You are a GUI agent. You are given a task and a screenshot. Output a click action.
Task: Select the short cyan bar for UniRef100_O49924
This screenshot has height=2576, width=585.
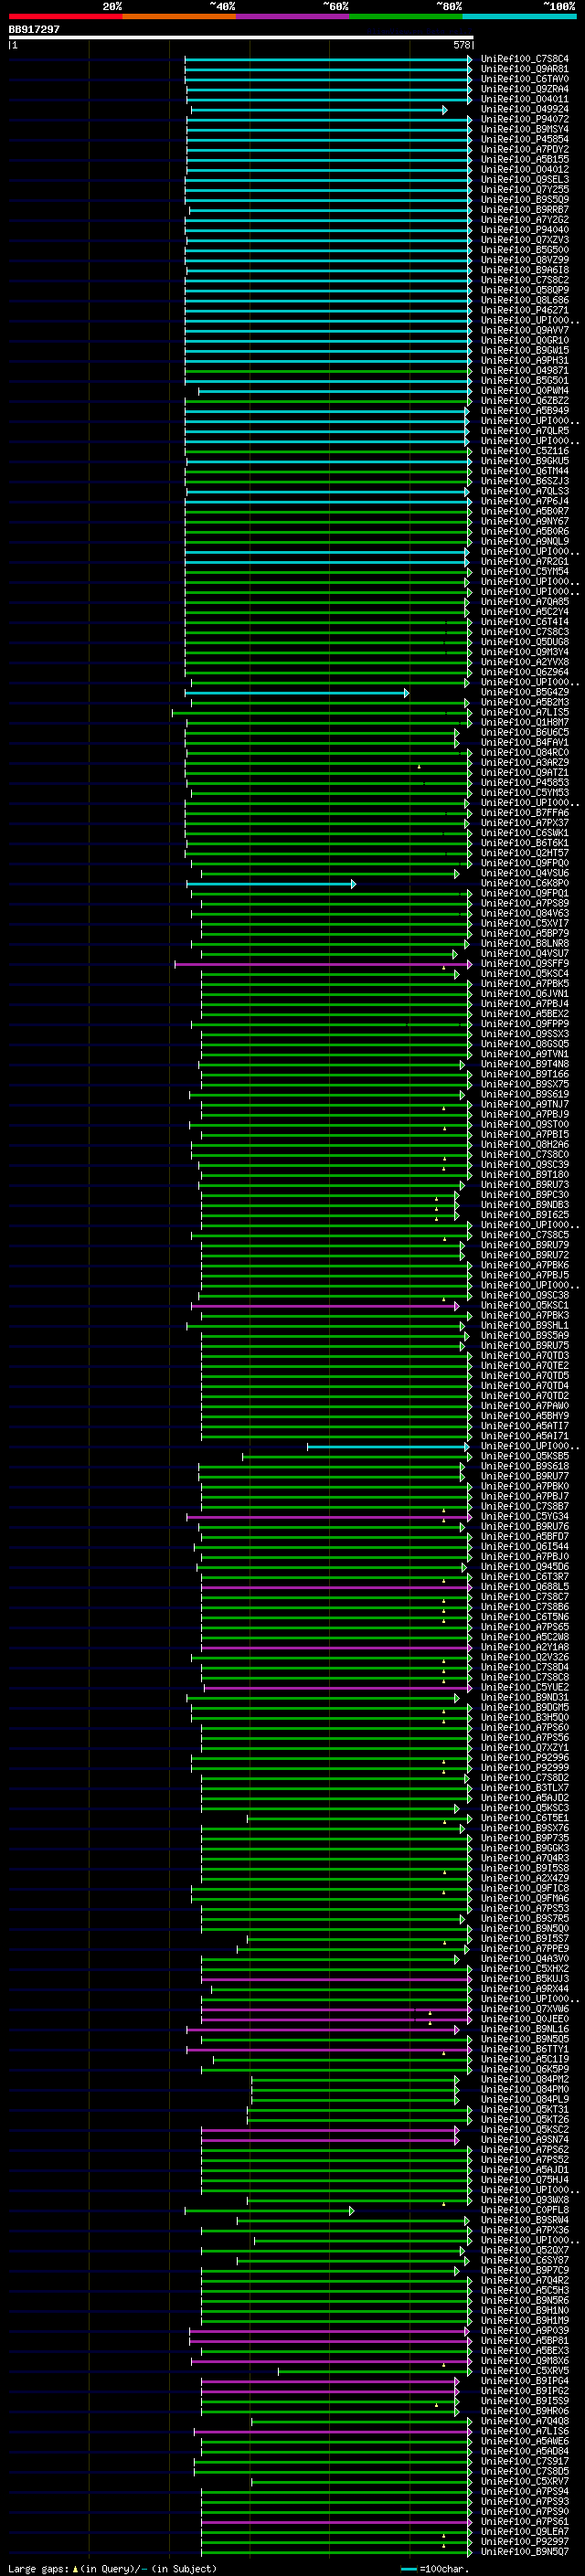[x=319, y=110]
